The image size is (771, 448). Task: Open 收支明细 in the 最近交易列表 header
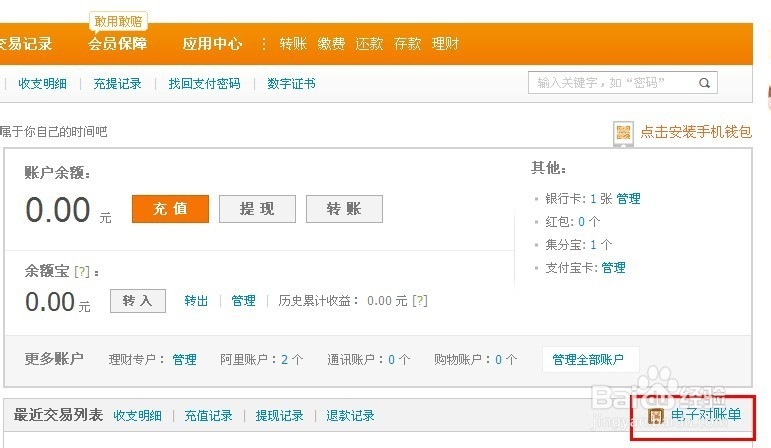coord(138,416)
